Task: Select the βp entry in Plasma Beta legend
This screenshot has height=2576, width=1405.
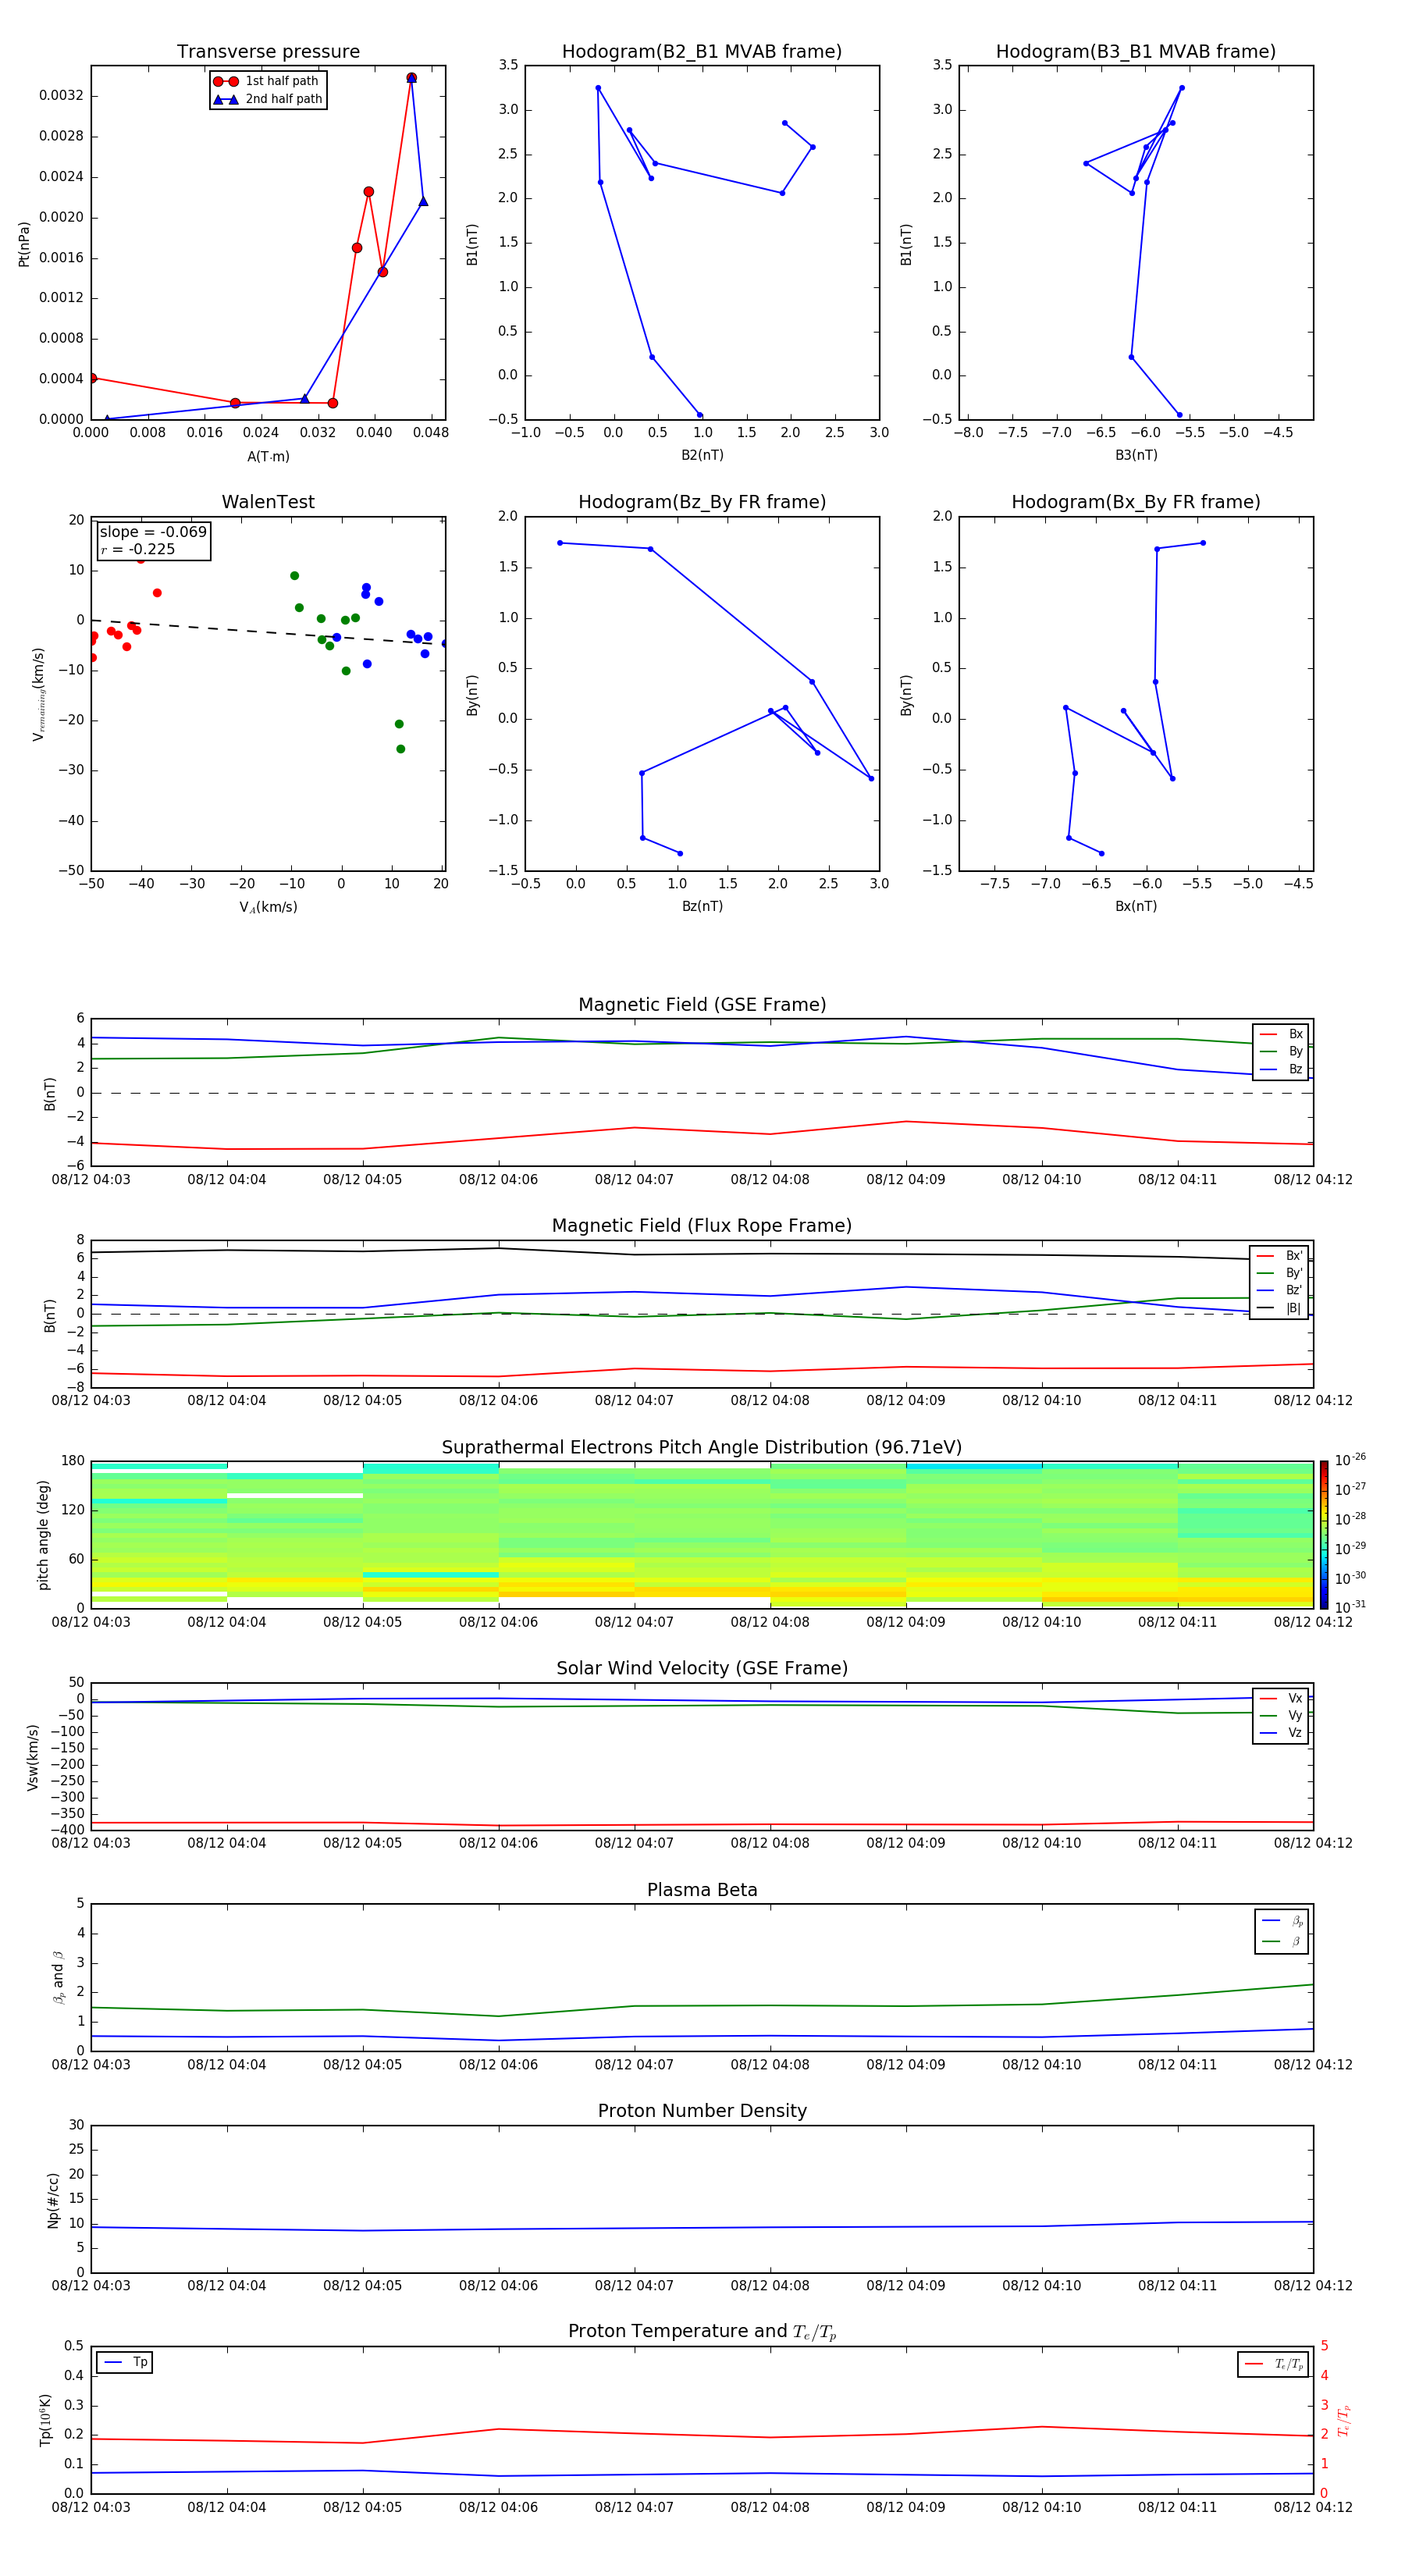Action: tap(1282, 1920)
